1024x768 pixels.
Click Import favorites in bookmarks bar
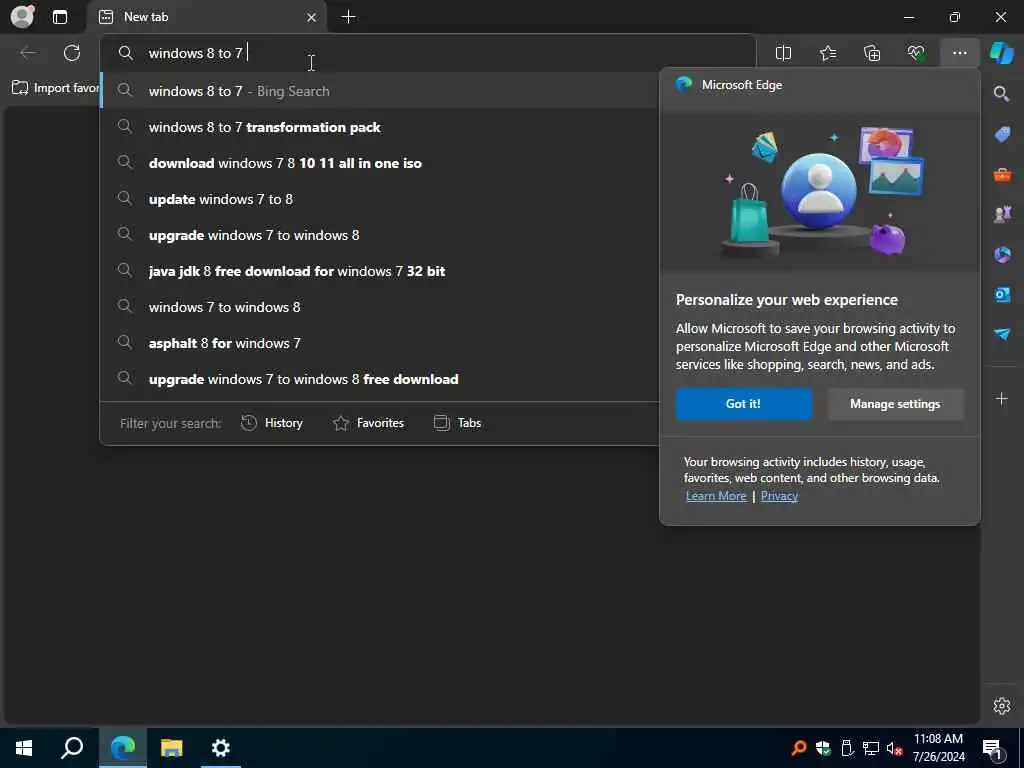point(56,88)
